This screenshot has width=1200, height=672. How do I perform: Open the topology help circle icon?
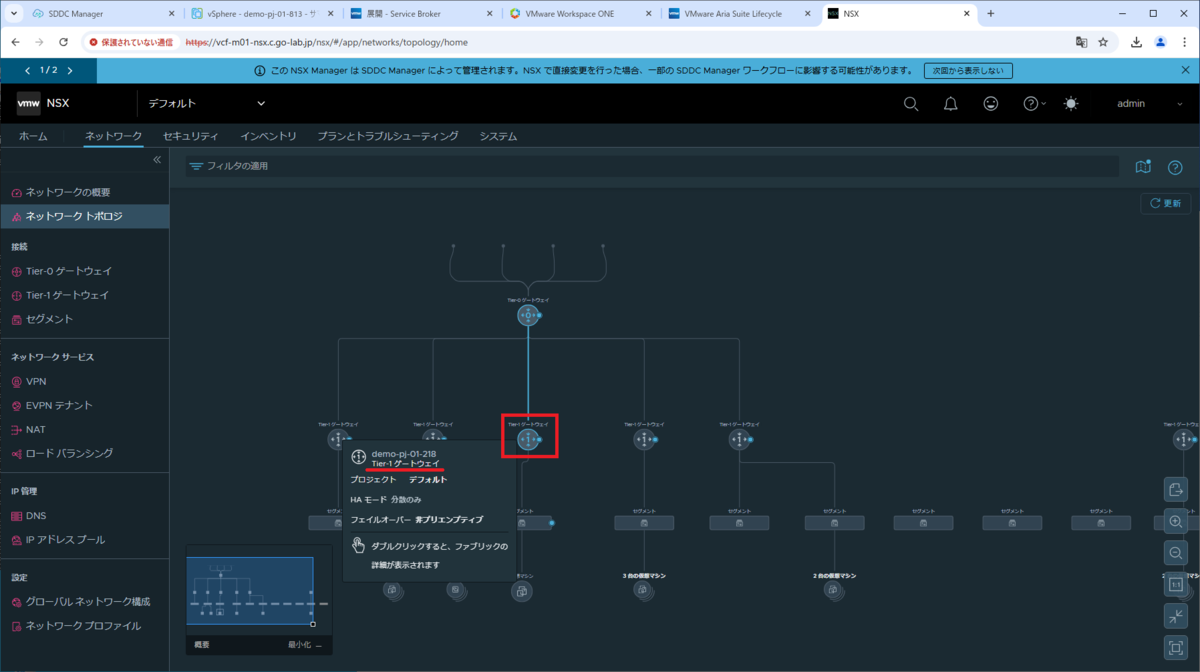[x=1175, y=167]
